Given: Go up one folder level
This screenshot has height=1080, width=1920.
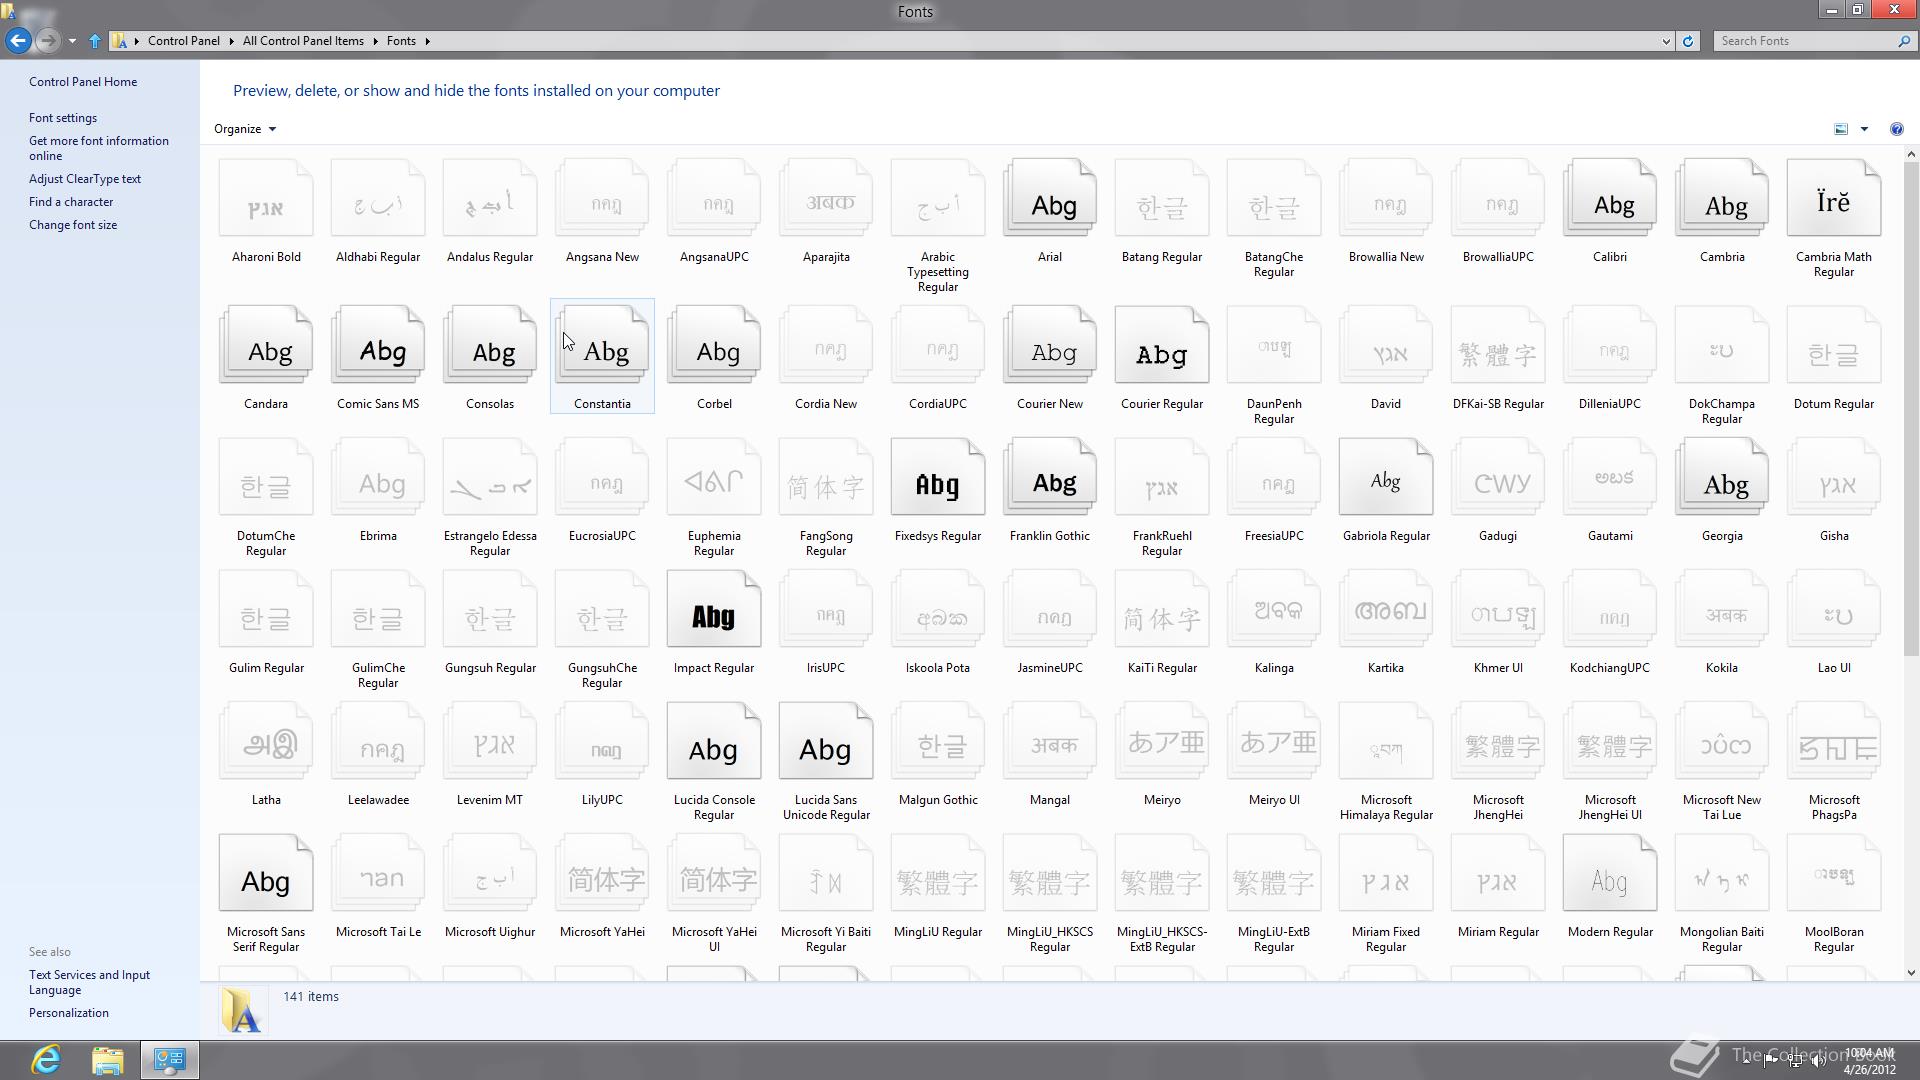Looking at the screenshot, I should (x=95, y=41).
